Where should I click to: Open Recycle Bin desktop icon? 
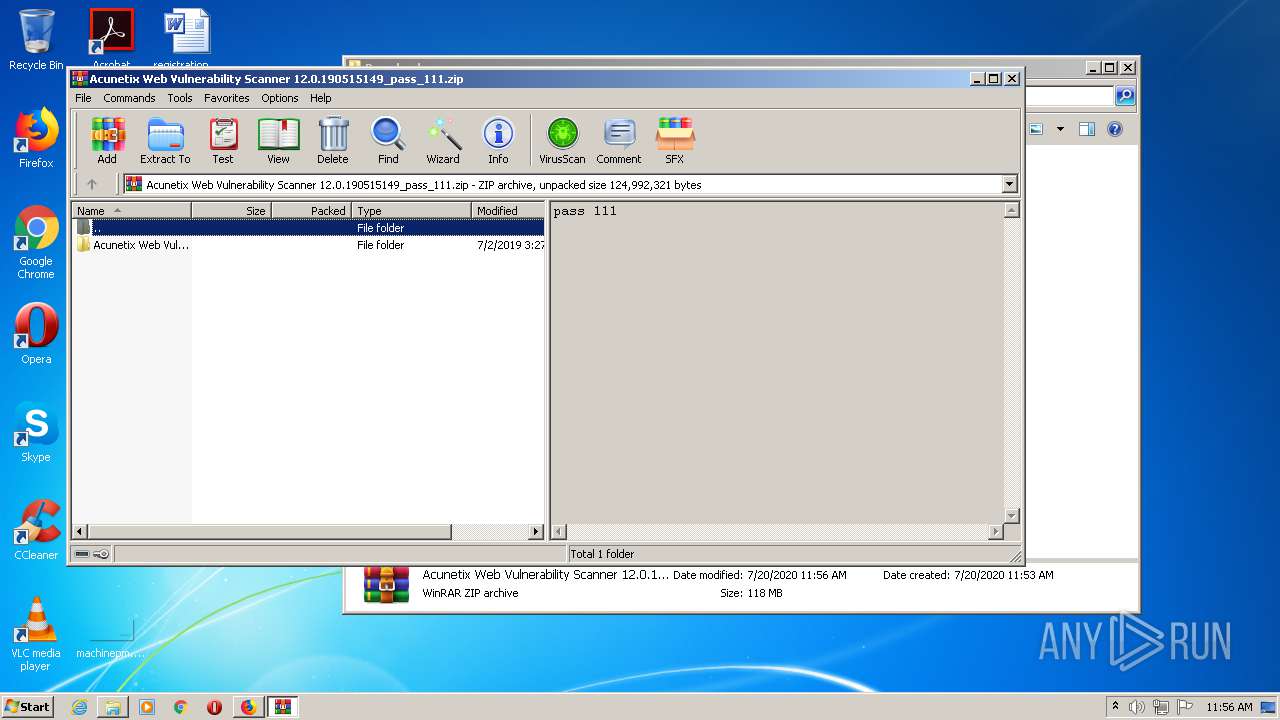tap(36, 40)
